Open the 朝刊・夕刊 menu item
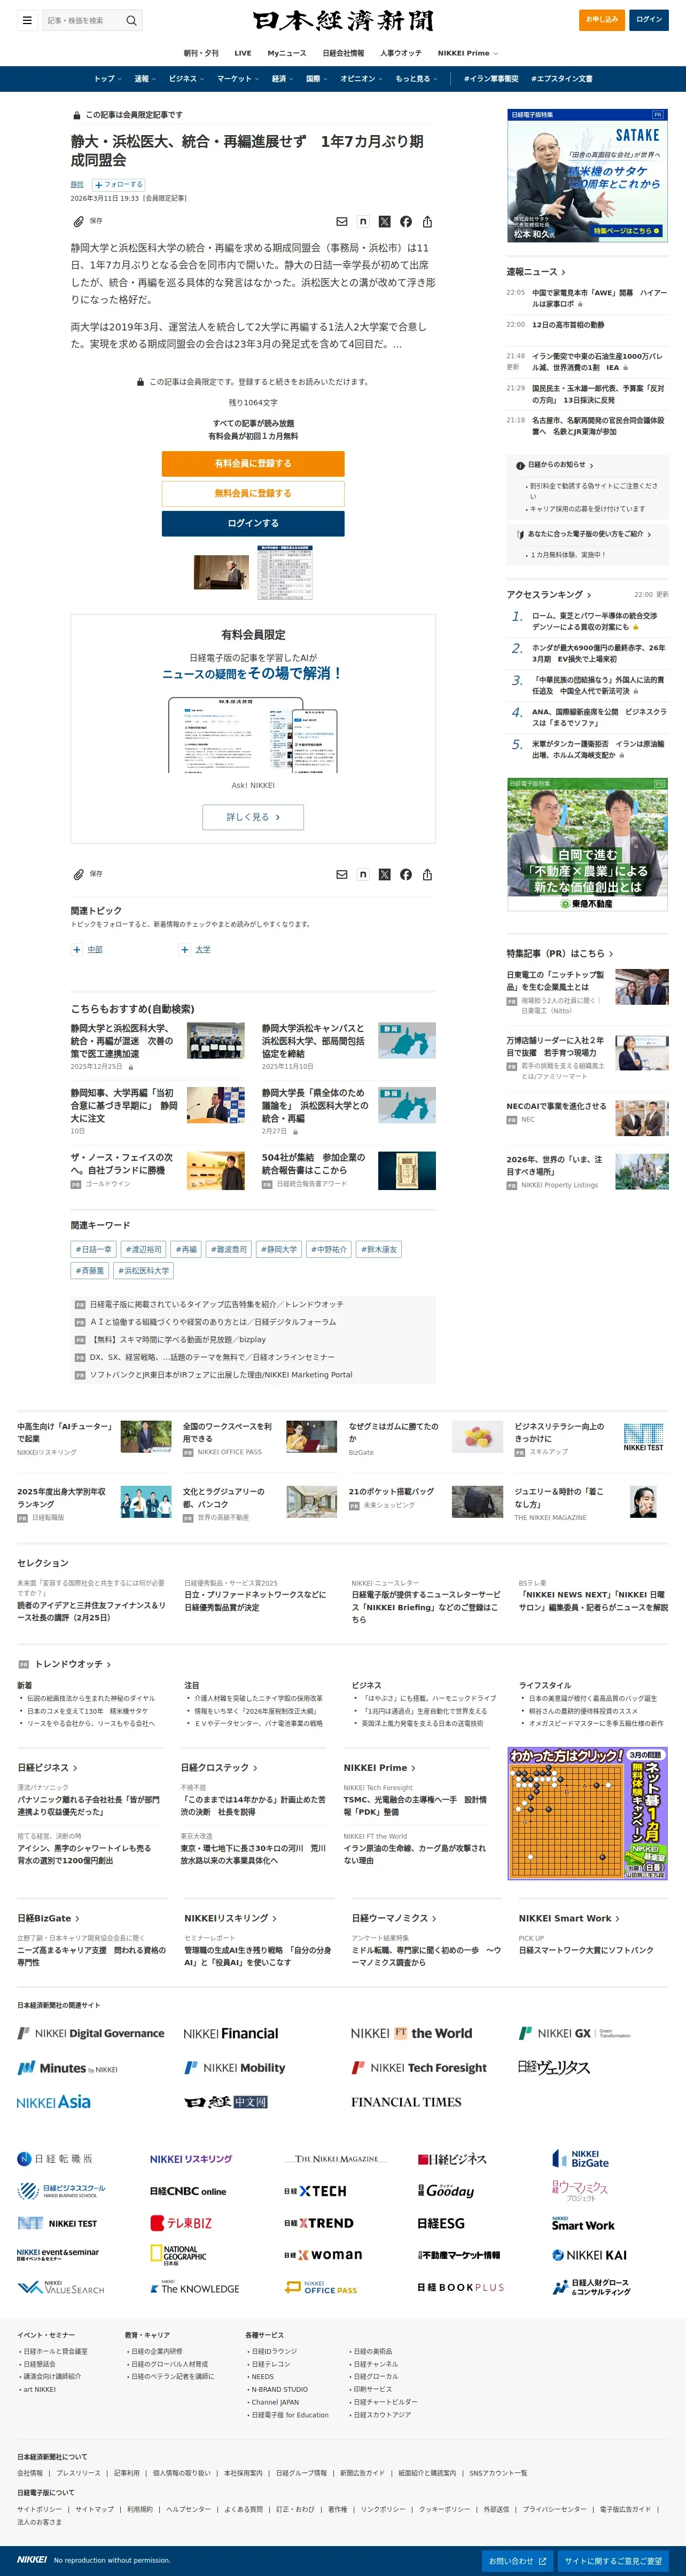The height and width of the screenshot is (2576, 686). (201, 53)
